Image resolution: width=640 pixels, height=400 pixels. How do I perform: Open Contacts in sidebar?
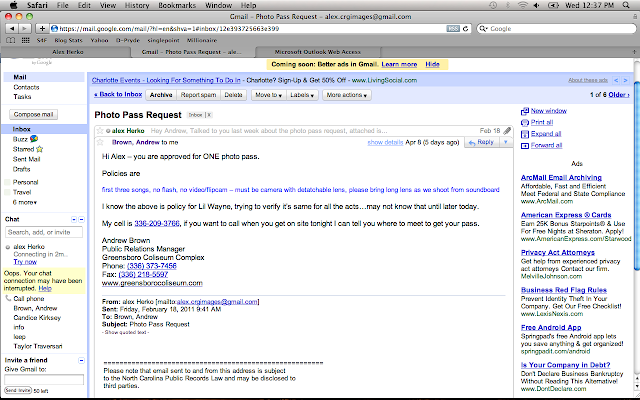pyautogui.click(x=26, y=87)
